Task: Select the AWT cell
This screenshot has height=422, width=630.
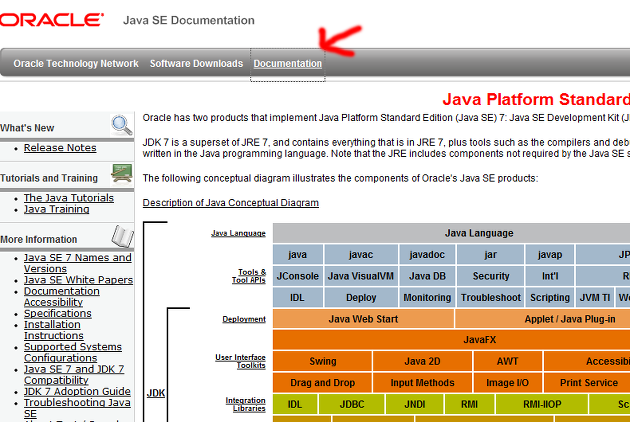Action: click(508, 361)
